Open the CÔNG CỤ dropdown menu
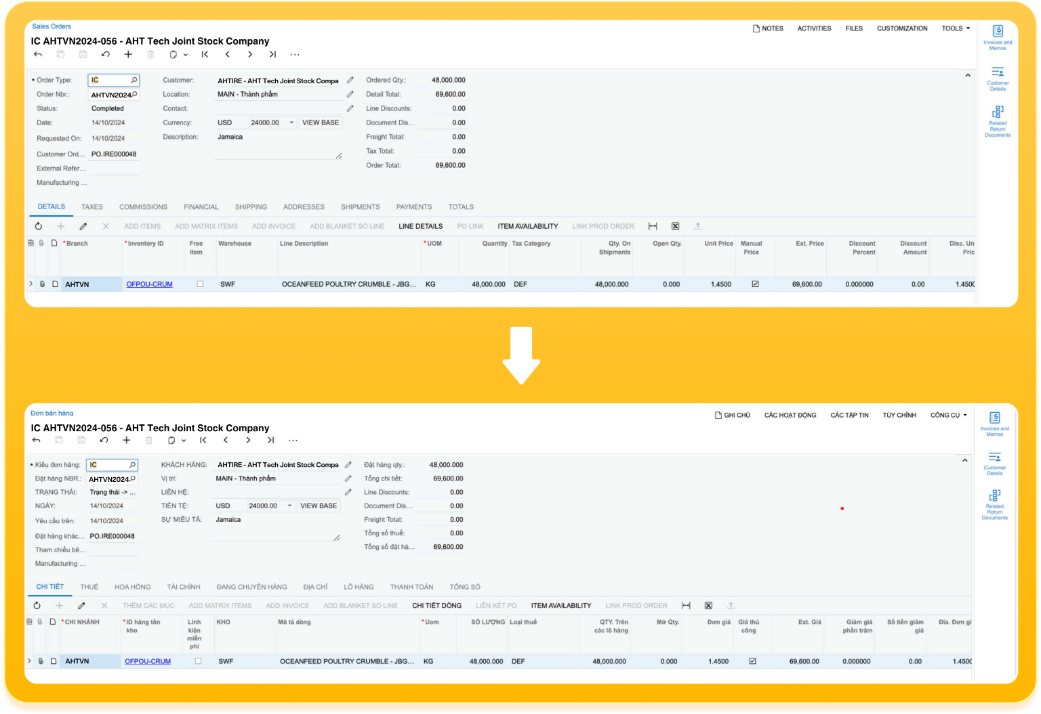1041x714 pixels. point(948,415)
